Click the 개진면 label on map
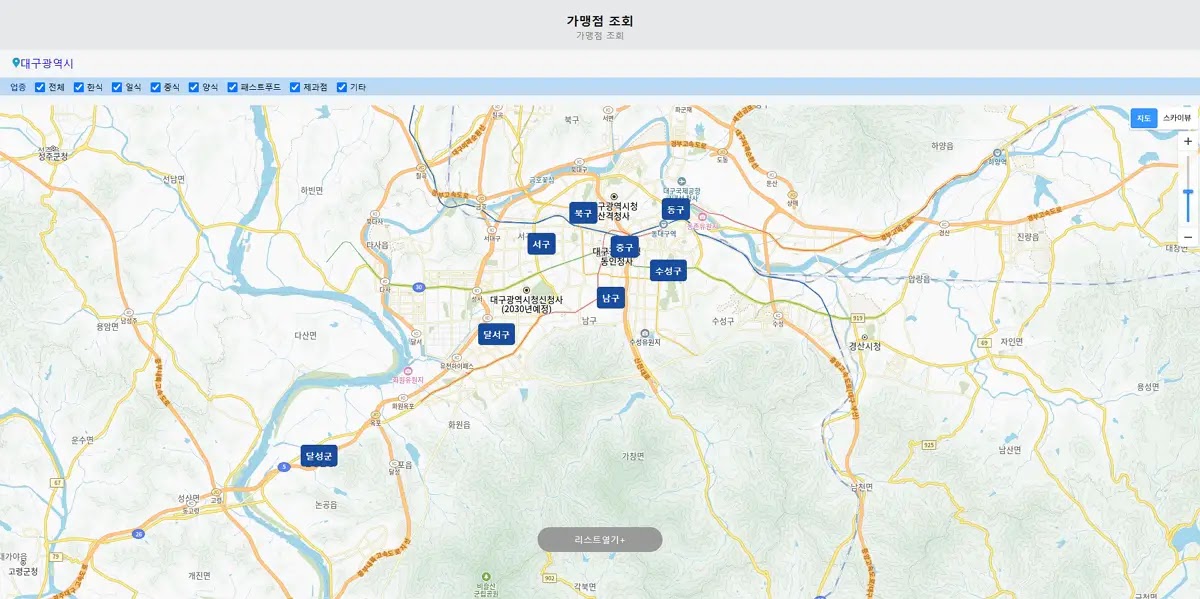 point(199,576)
